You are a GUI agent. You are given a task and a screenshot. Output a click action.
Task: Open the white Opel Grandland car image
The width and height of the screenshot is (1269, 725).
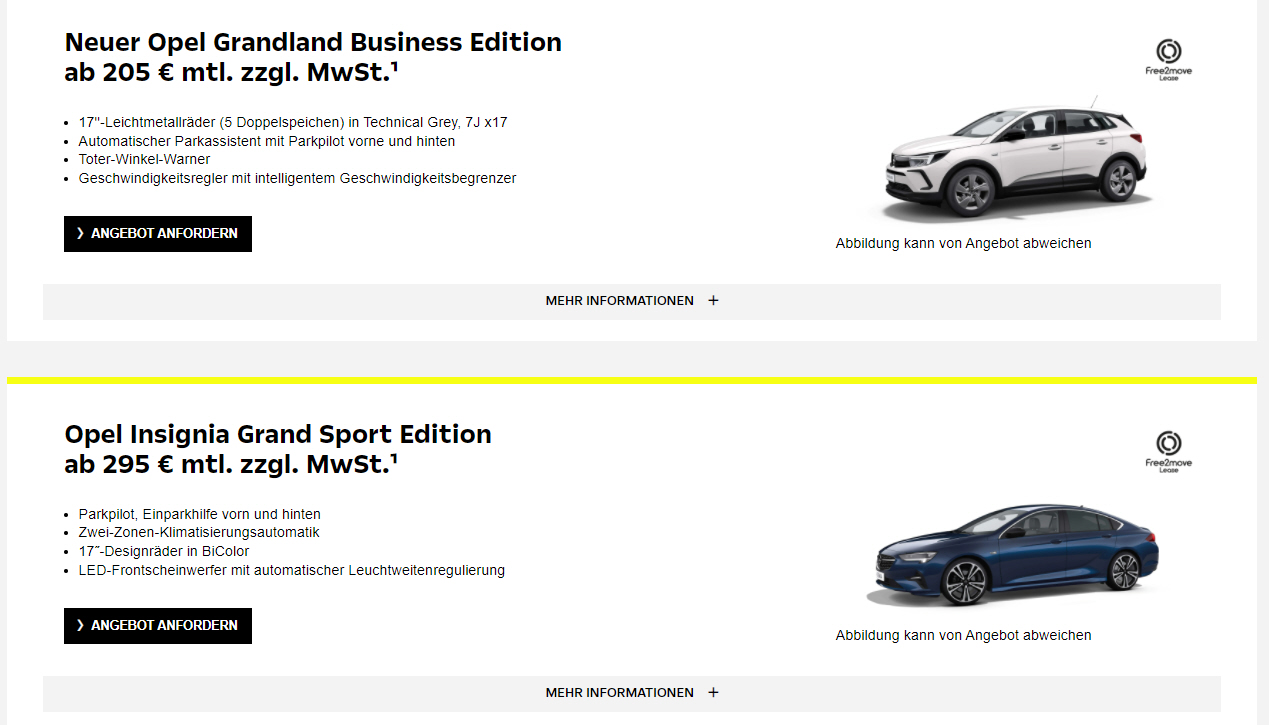[1014, 160]
